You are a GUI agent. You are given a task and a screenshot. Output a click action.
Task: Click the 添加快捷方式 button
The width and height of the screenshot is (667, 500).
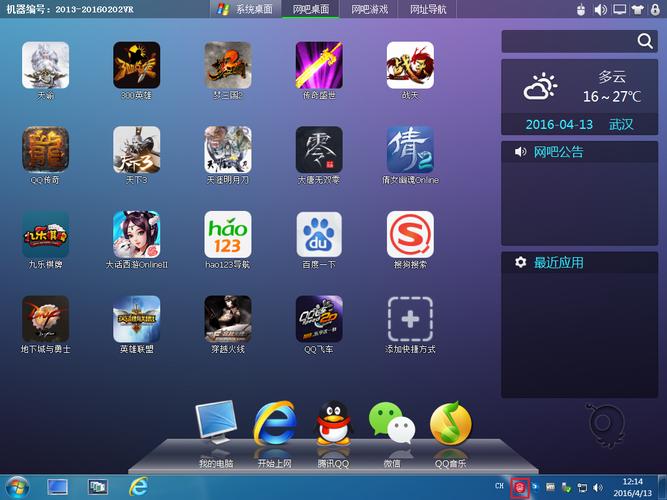(x=410, y=320)
